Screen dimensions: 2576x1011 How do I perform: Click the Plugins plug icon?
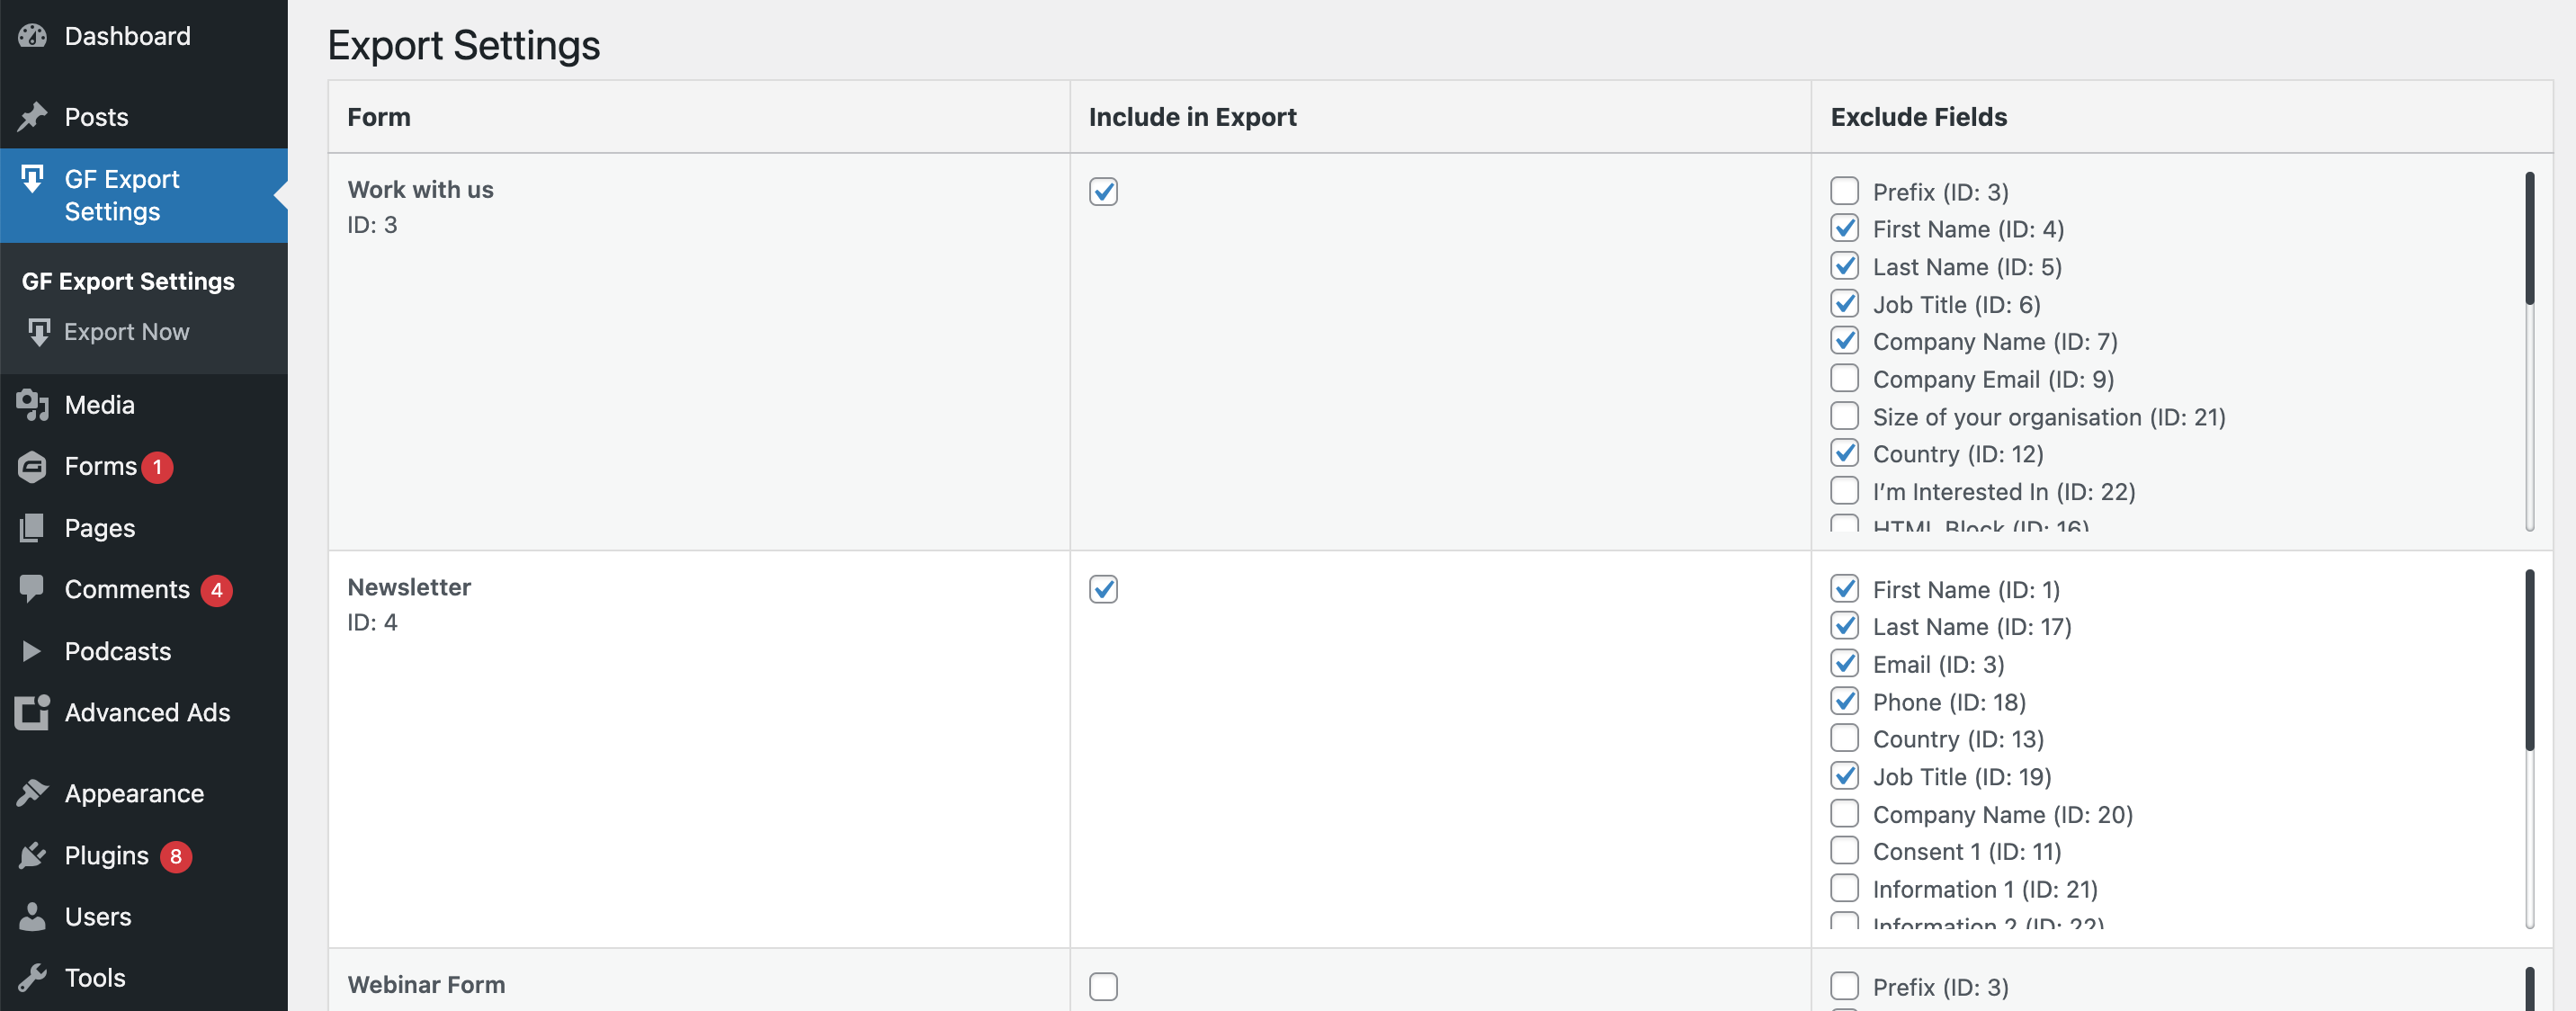(x=32, y=855)
